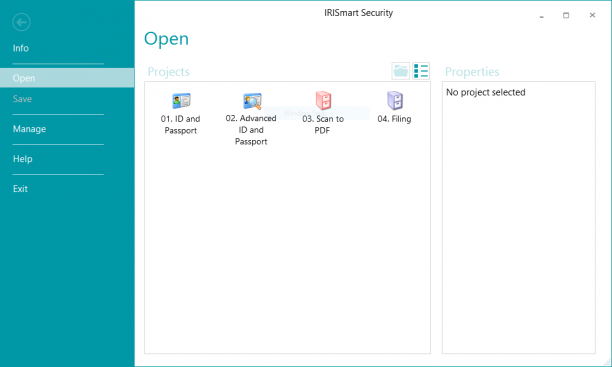612x367 pixels.
Task: Open the Info menu item
Action: (21, 48)
